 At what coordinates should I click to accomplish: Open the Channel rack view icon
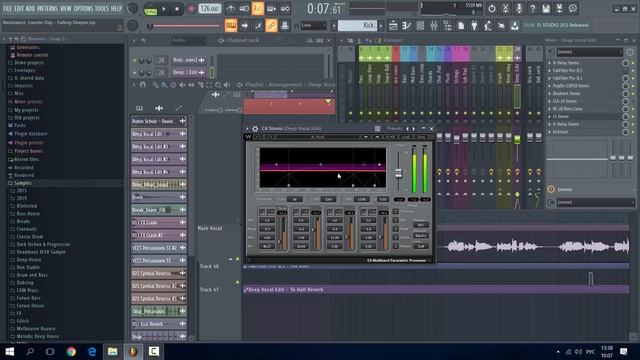tap(420, 26)
